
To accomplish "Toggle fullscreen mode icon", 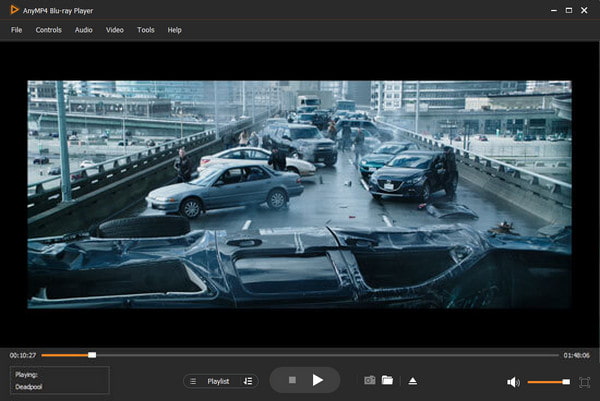I will 584,382.
